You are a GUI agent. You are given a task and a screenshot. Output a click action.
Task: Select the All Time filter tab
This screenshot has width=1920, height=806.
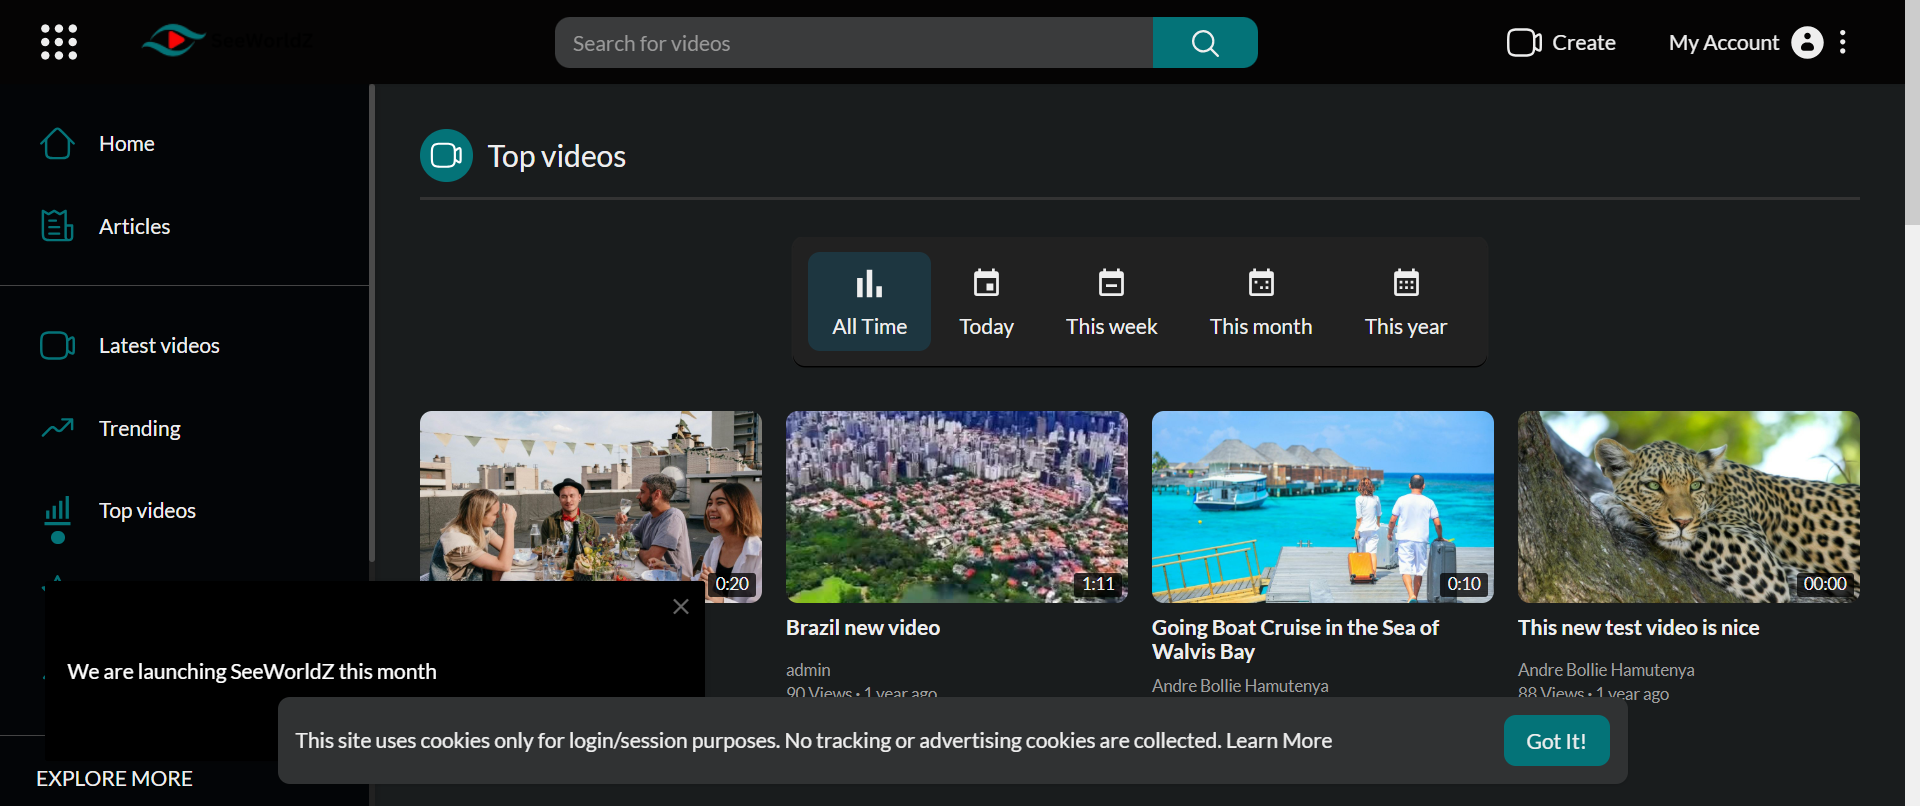coord(869,301)
